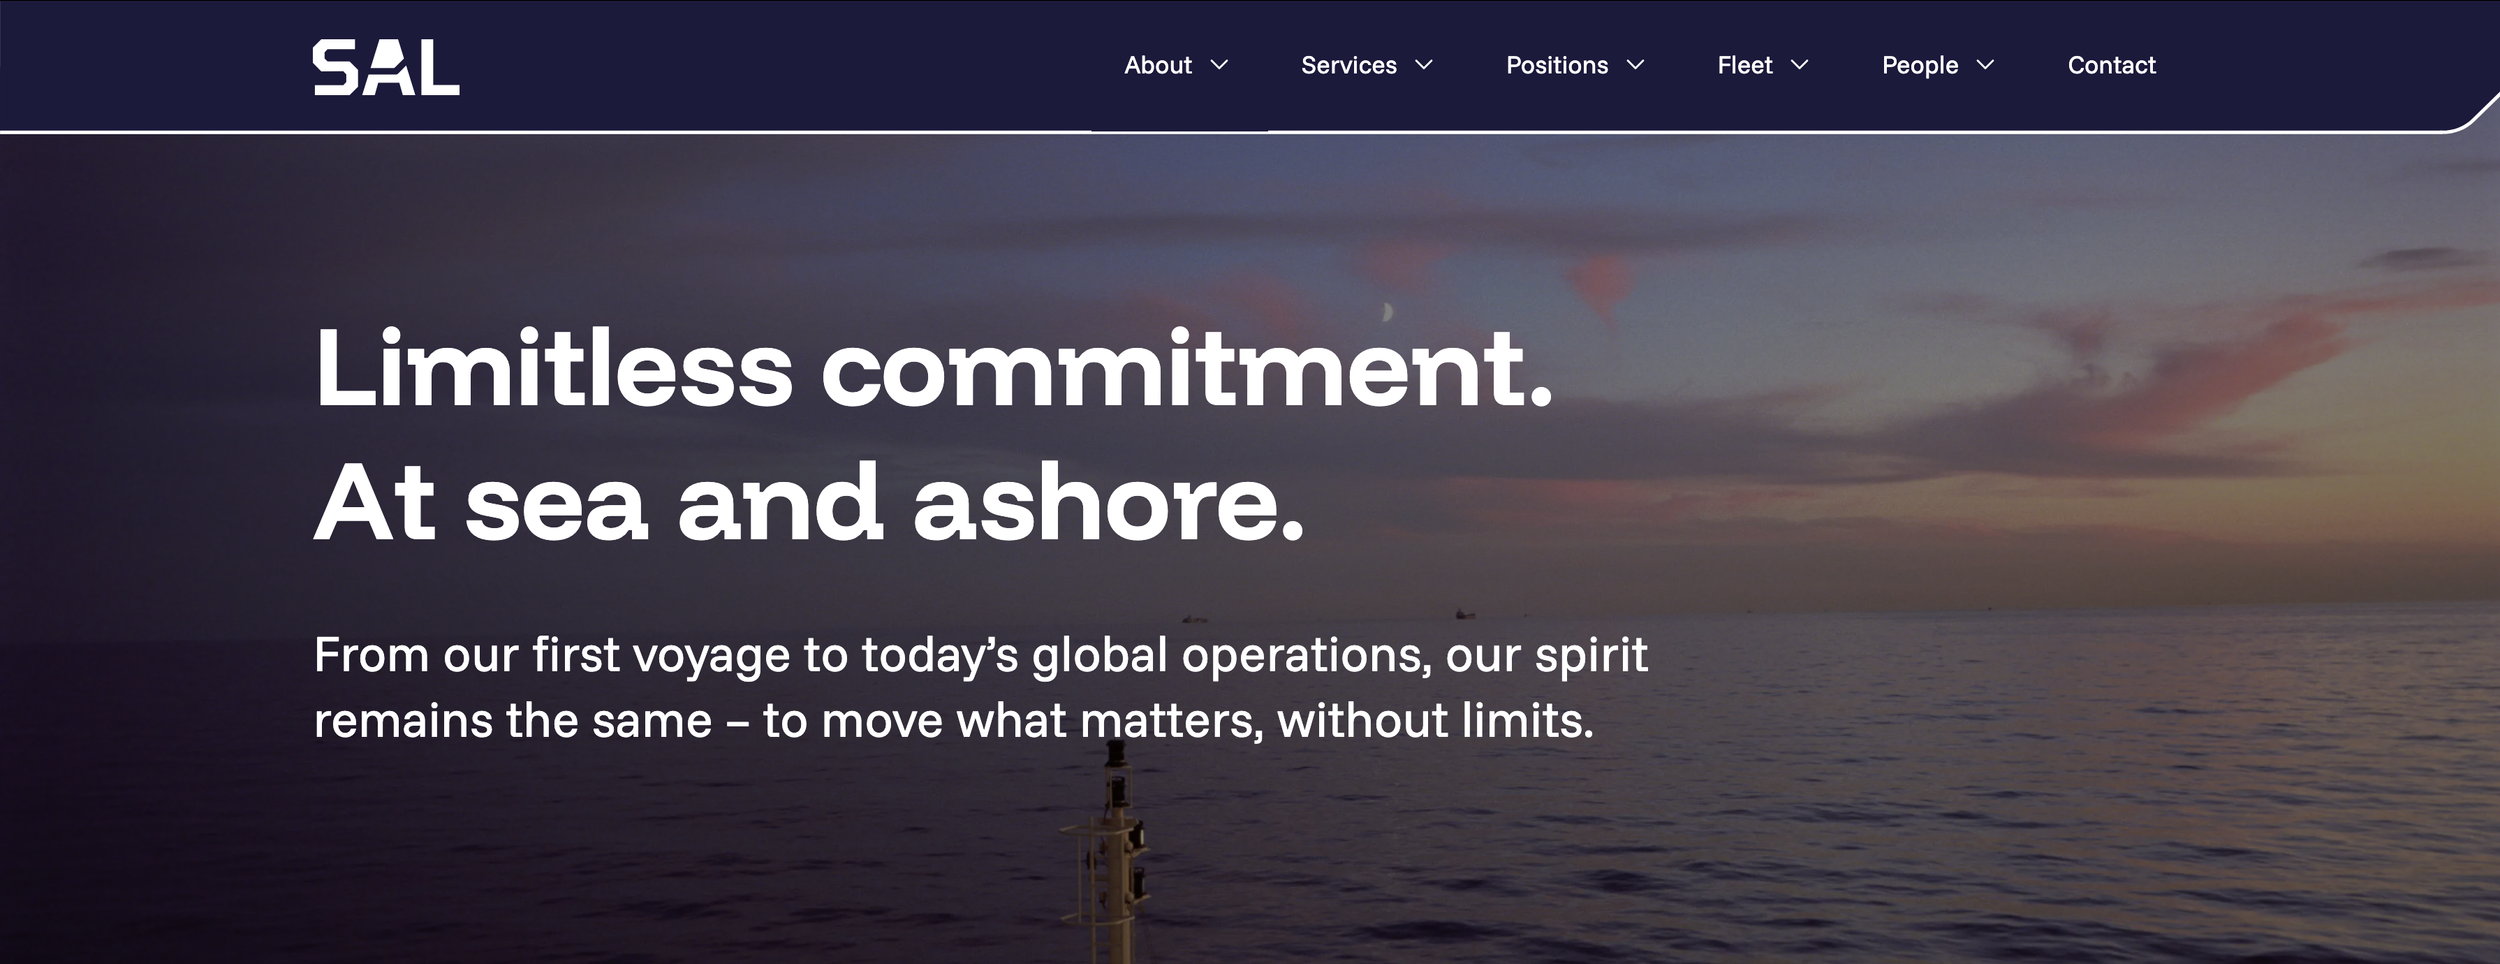Viewport: 2500px width, 964px height.
Task: Click the 'From our first voyage' paragraph
Action: 980,688
